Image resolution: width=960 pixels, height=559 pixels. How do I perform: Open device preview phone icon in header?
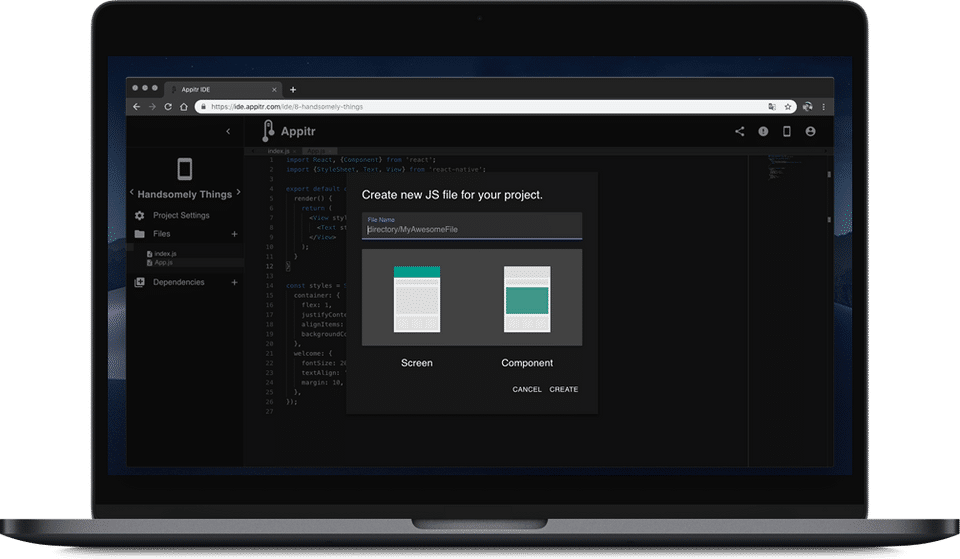(787, 131)
